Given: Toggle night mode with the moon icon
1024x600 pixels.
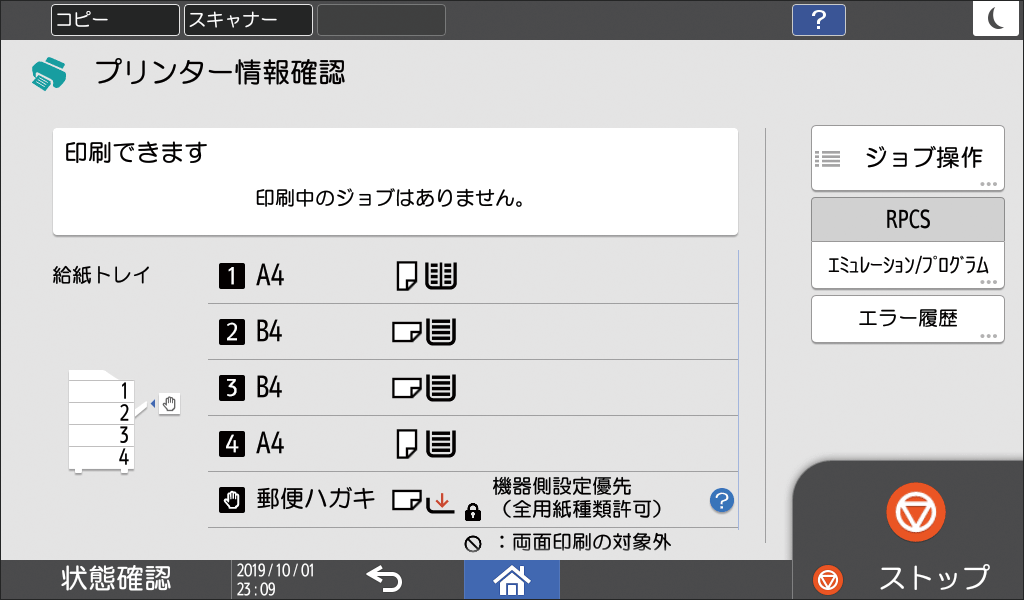Looking at the screenshot, I should point(996,19).
